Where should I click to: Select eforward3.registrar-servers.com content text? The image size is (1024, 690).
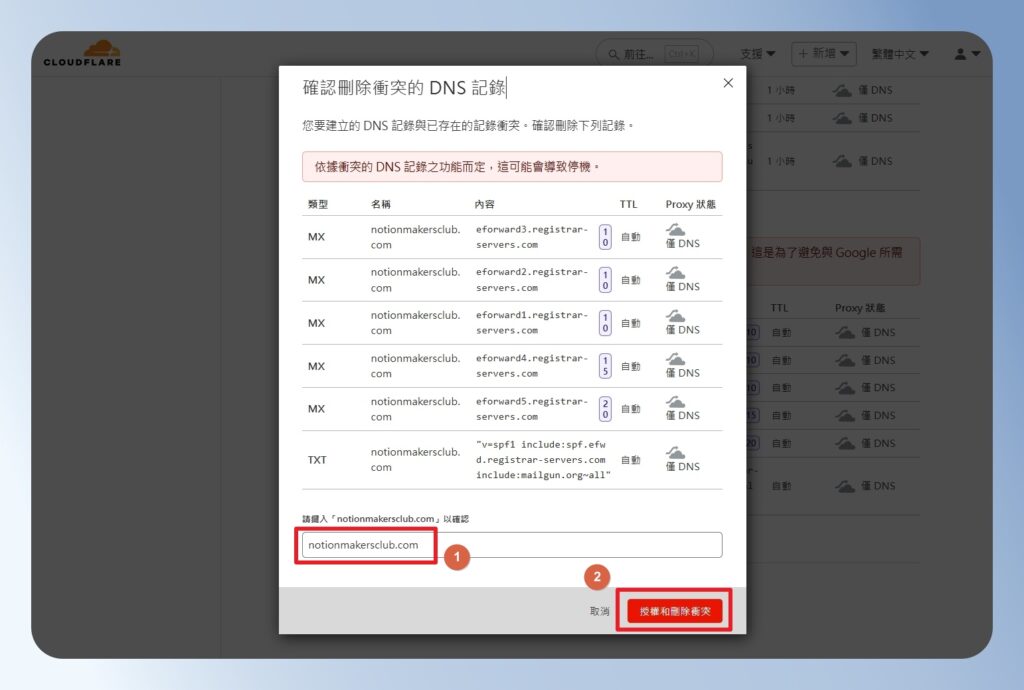(532, 237)
